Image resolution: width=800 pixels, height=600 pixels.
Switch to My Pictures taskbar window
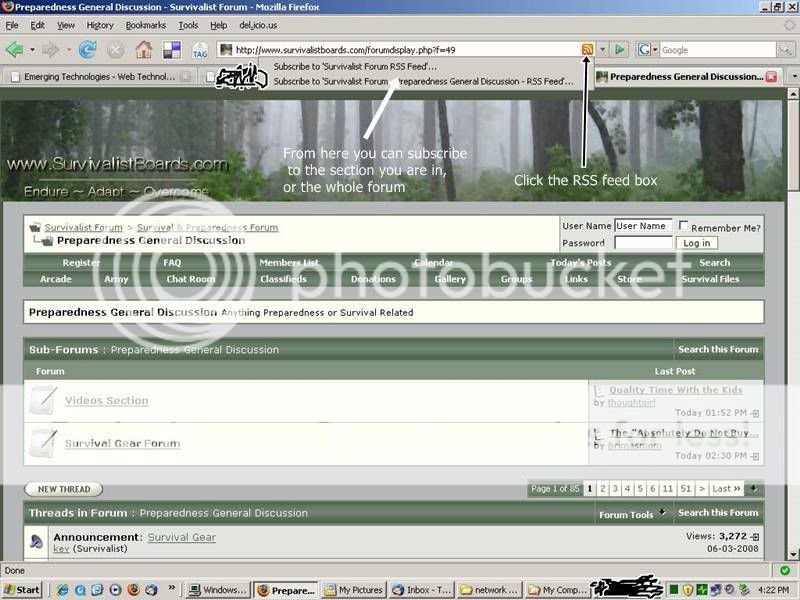click(354, 590)
